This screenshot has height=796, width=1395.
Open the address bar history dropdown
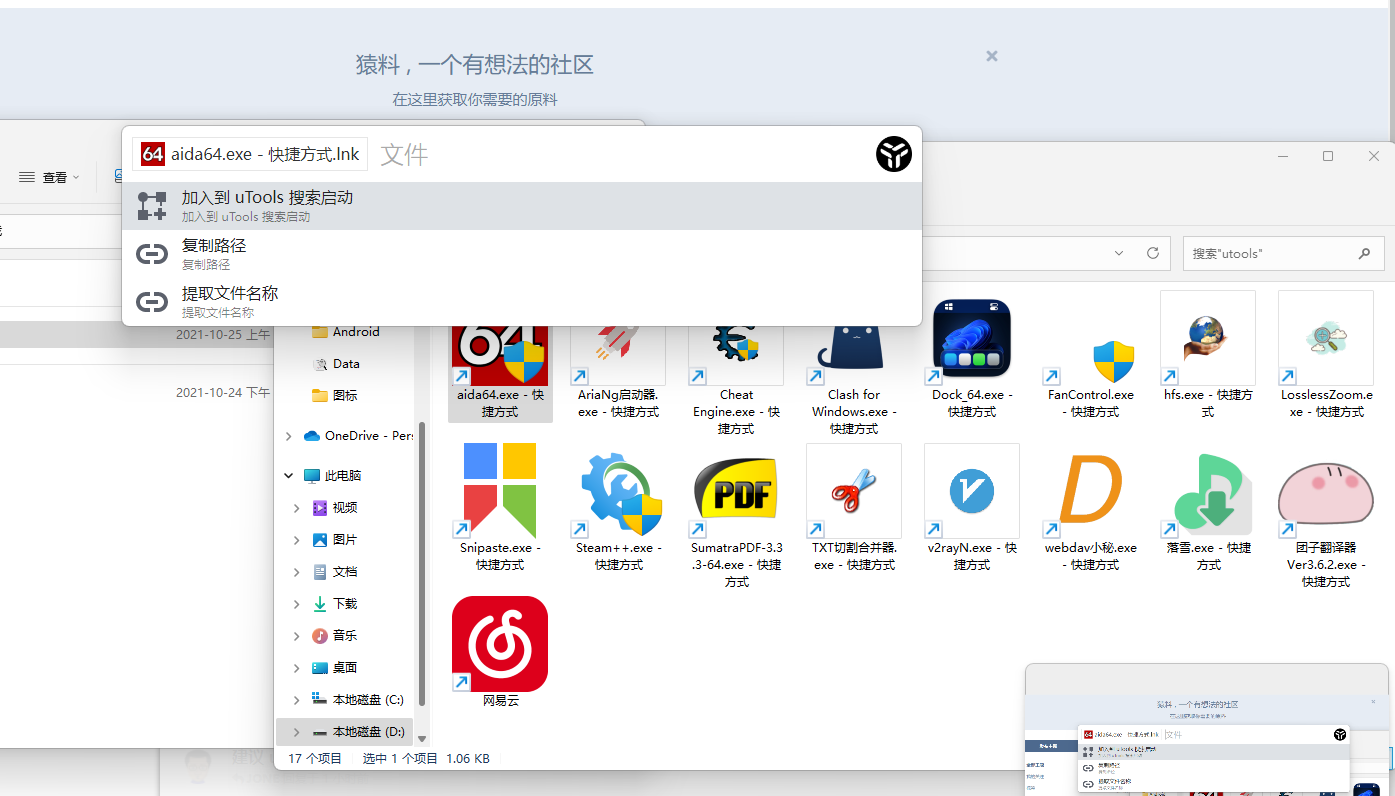1121,253
